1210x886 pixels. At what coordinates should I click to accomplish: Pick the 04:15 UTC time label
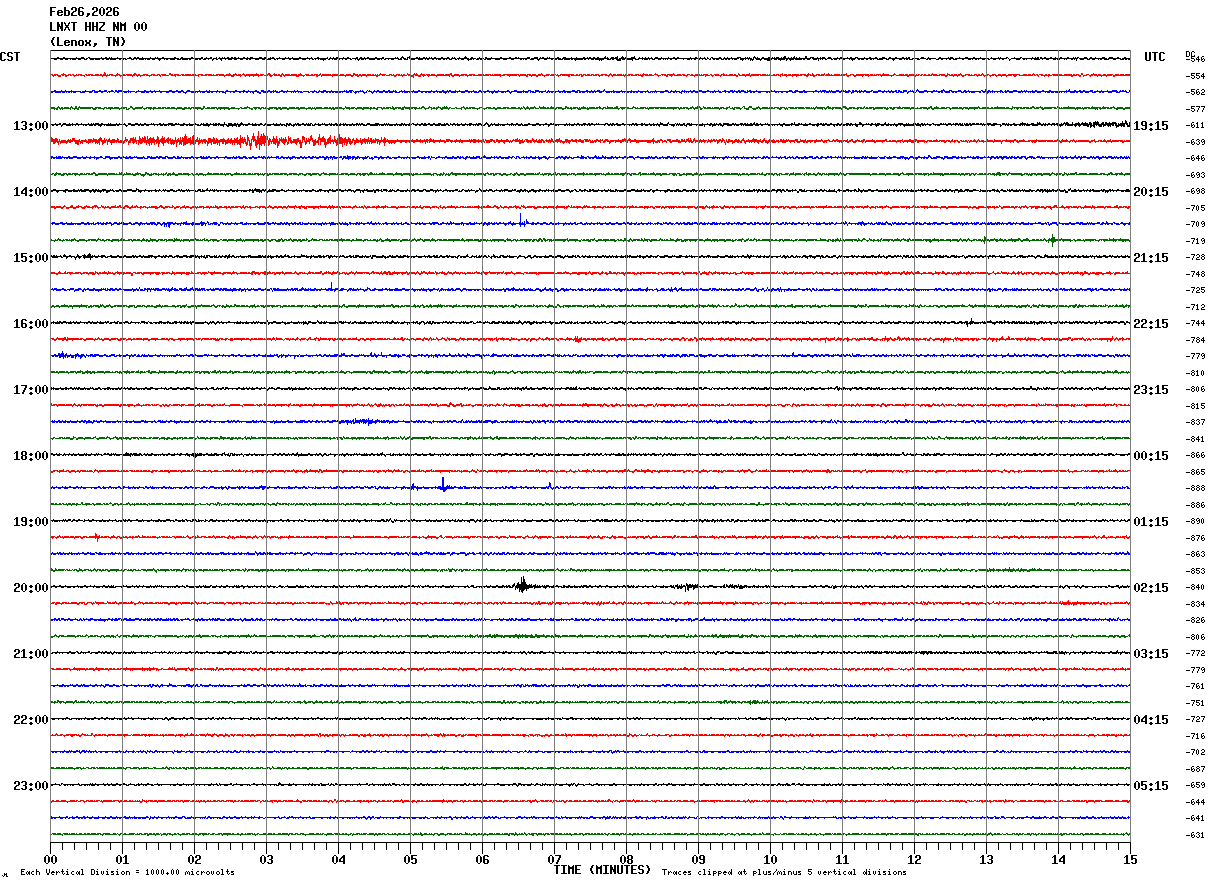point(1151,720)
